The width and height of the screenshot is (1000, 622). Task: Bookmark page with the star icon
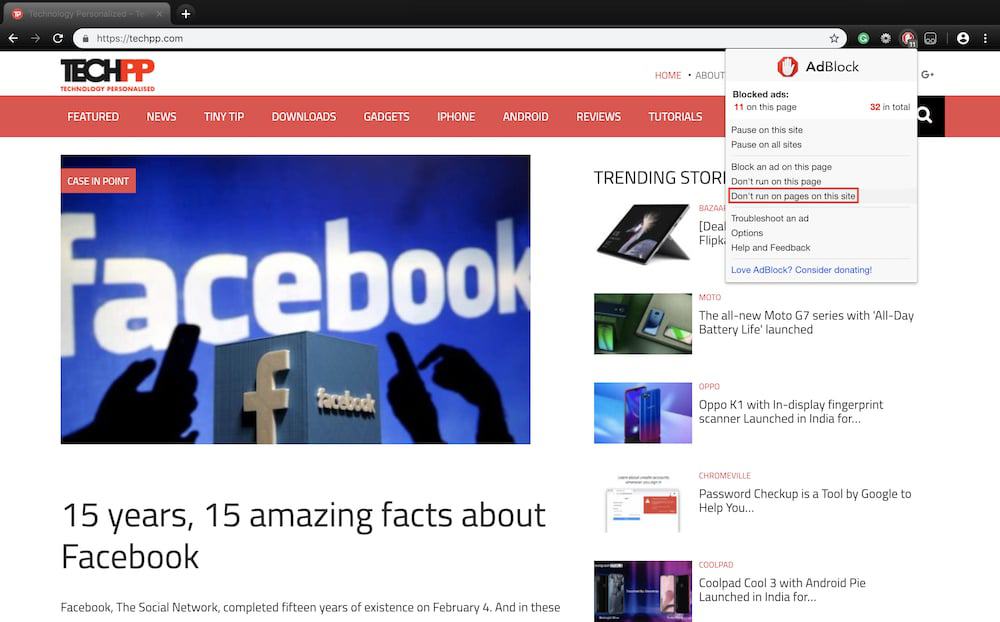834,38
